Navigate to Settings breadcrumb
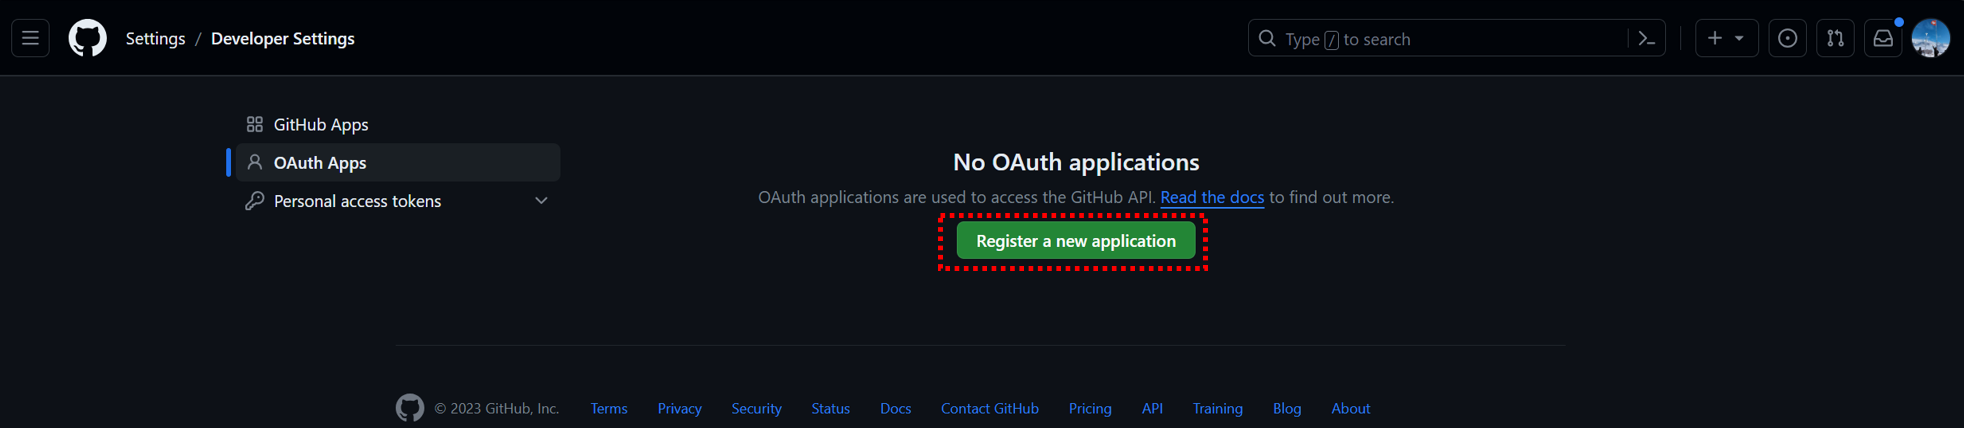The image size is (1964, 428). point(155,38)
